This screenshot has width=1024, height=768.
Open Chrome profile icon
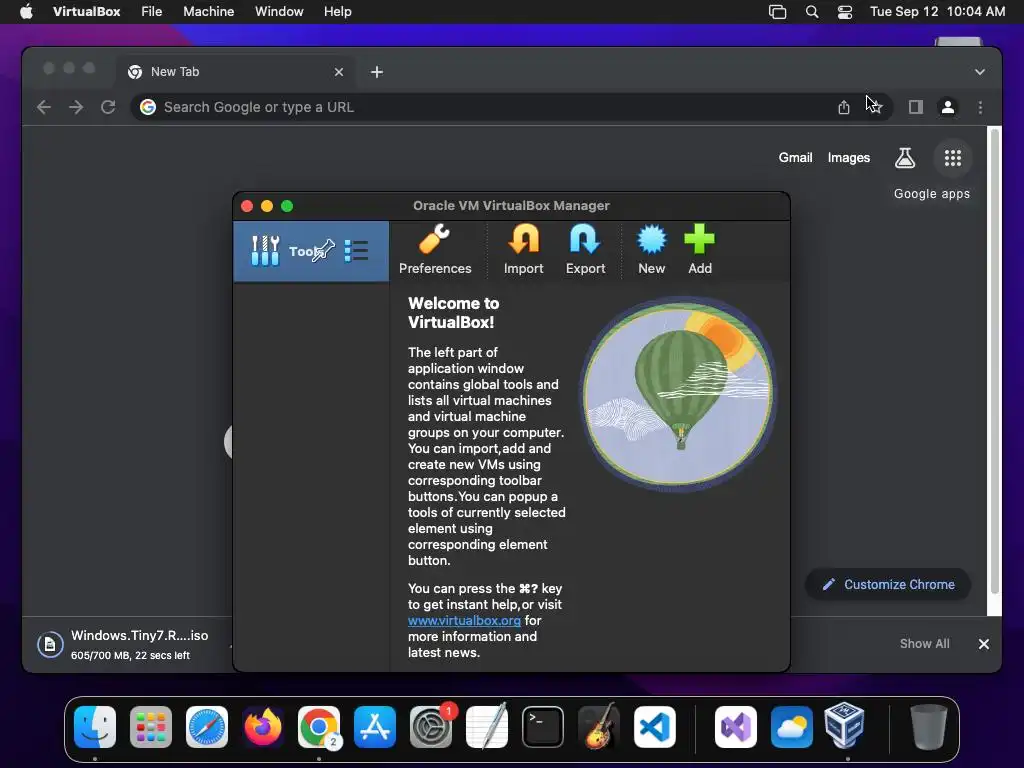click(948, 107)
